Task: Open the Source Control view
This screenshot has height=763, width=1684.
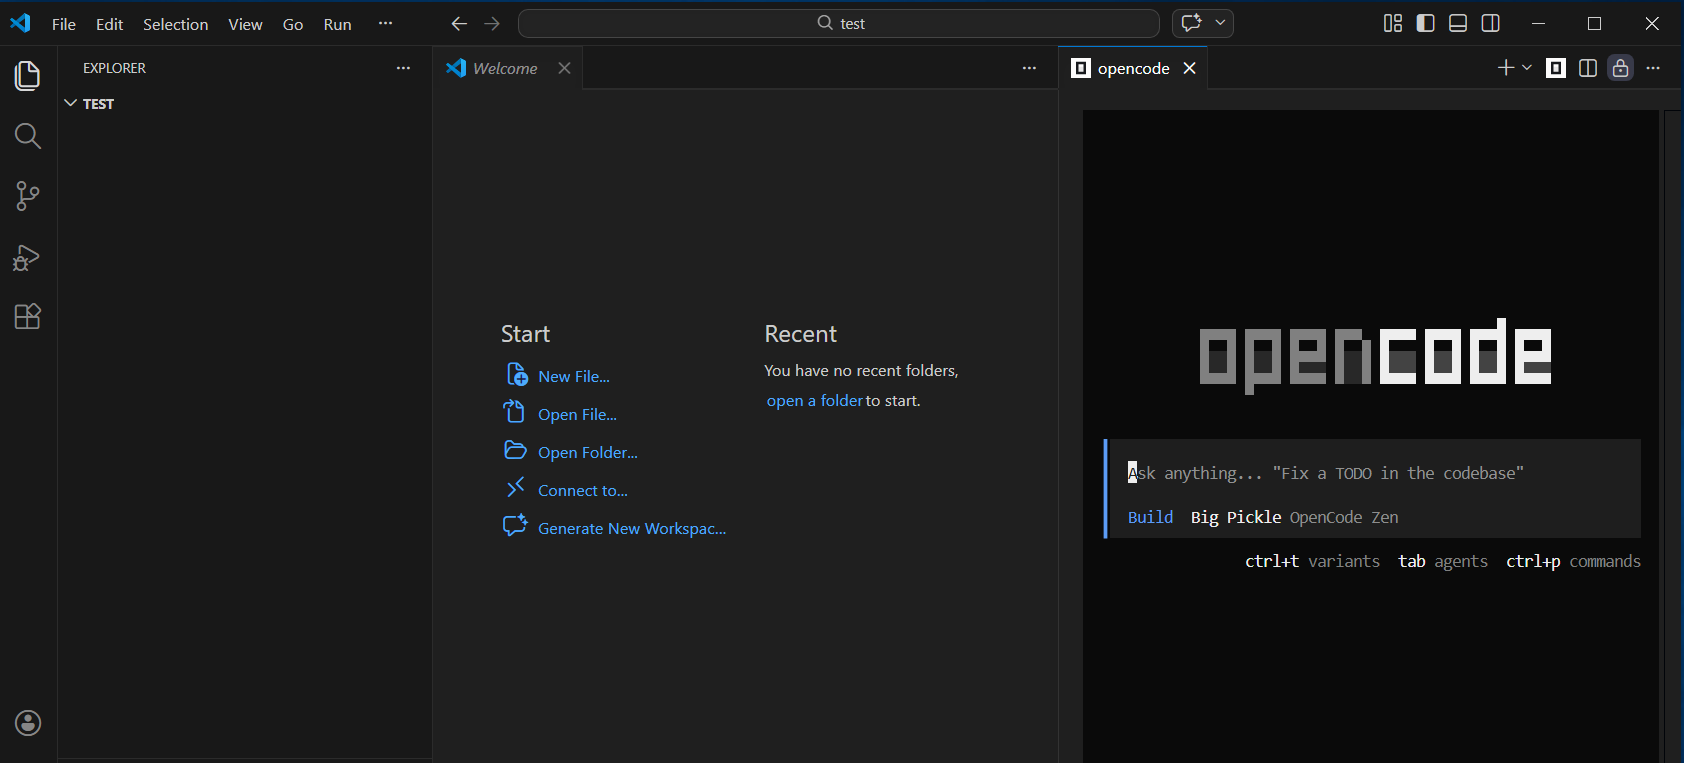Action: (x=28, y=196)
